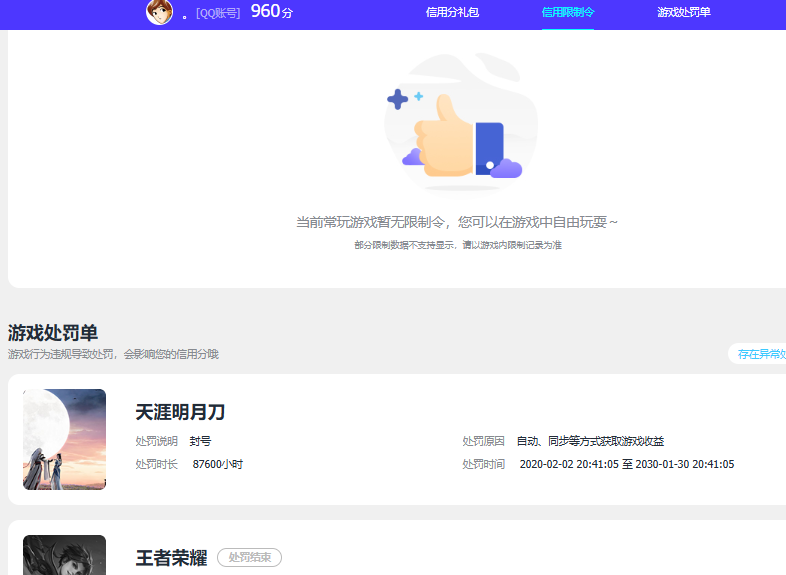Switch to the 信用限制令 tab
The height and width of the screenshot is (575, 786).
568,12
